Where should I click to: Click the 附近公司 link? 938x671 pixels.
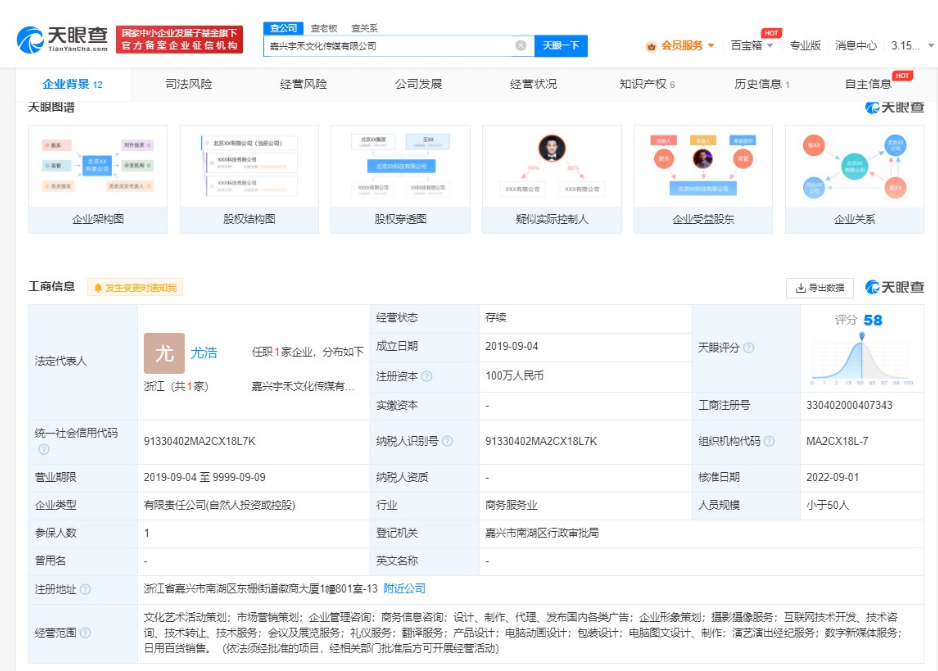pos(404,588)
